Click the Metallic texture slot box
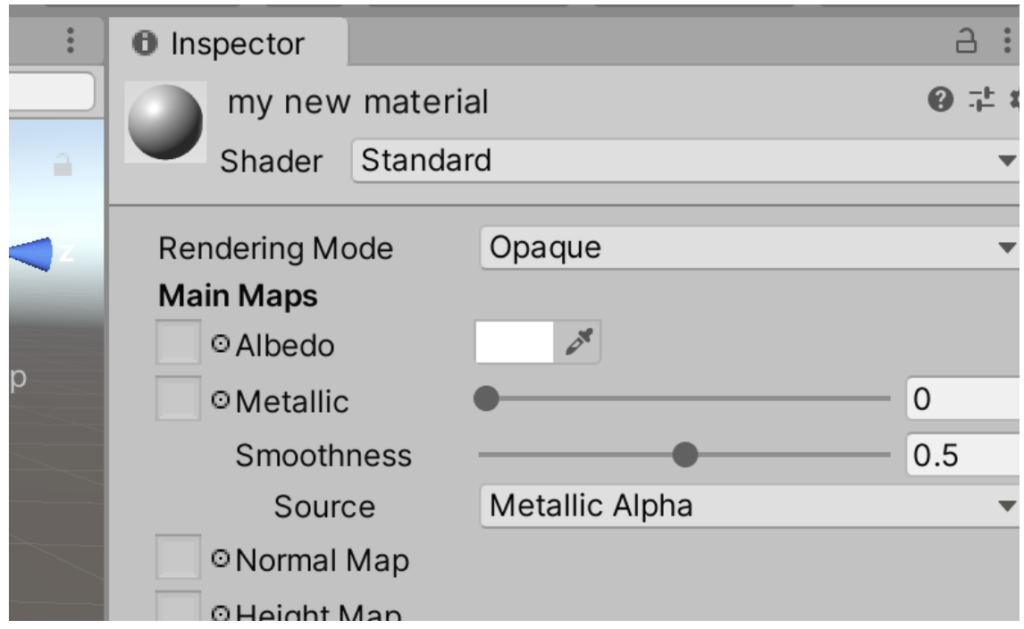 pos(179,400)
